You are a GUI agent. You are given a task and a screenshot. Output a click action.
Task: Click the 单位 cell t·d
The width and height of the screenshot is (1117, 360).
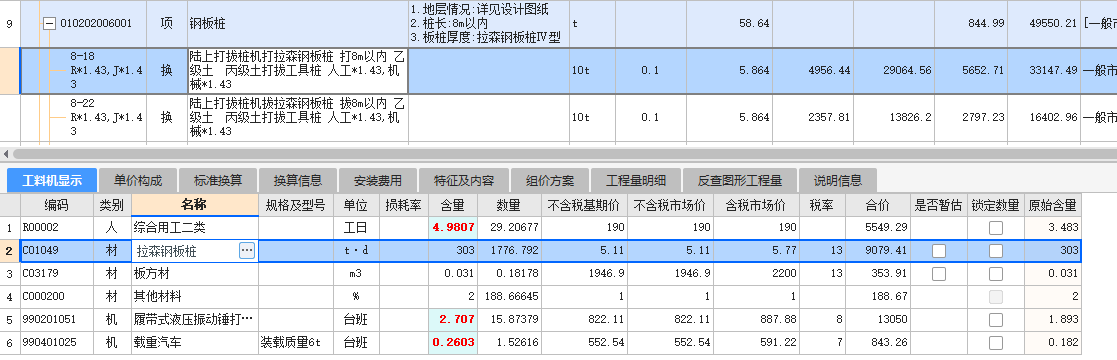(356, 251)
